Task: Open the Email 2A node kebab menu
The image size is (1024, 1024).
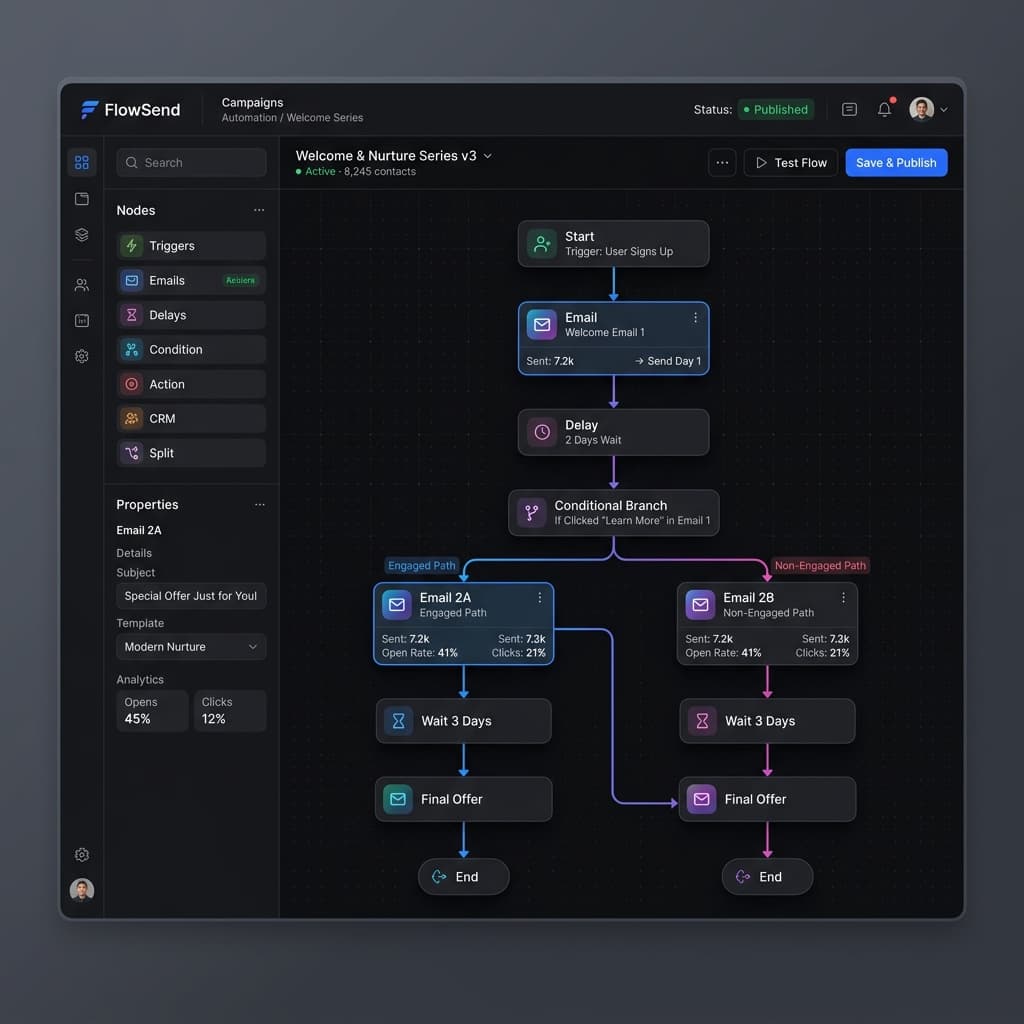Action: click(540, 598)
